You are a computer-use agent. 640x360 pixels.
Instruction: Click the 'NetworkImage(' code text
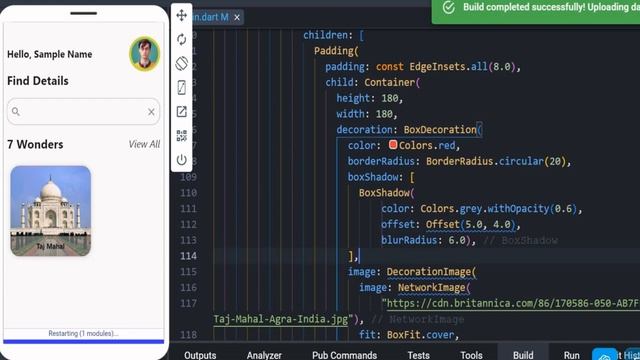tap(434, 288)
